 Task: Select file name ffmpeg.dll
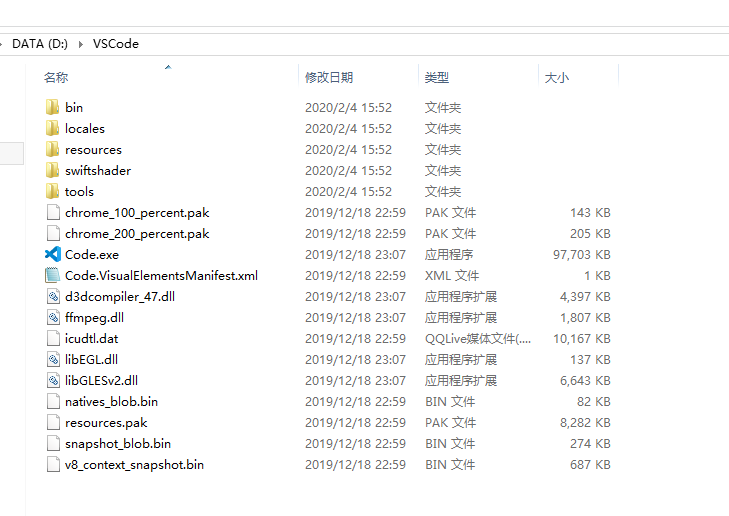point(94,318)
